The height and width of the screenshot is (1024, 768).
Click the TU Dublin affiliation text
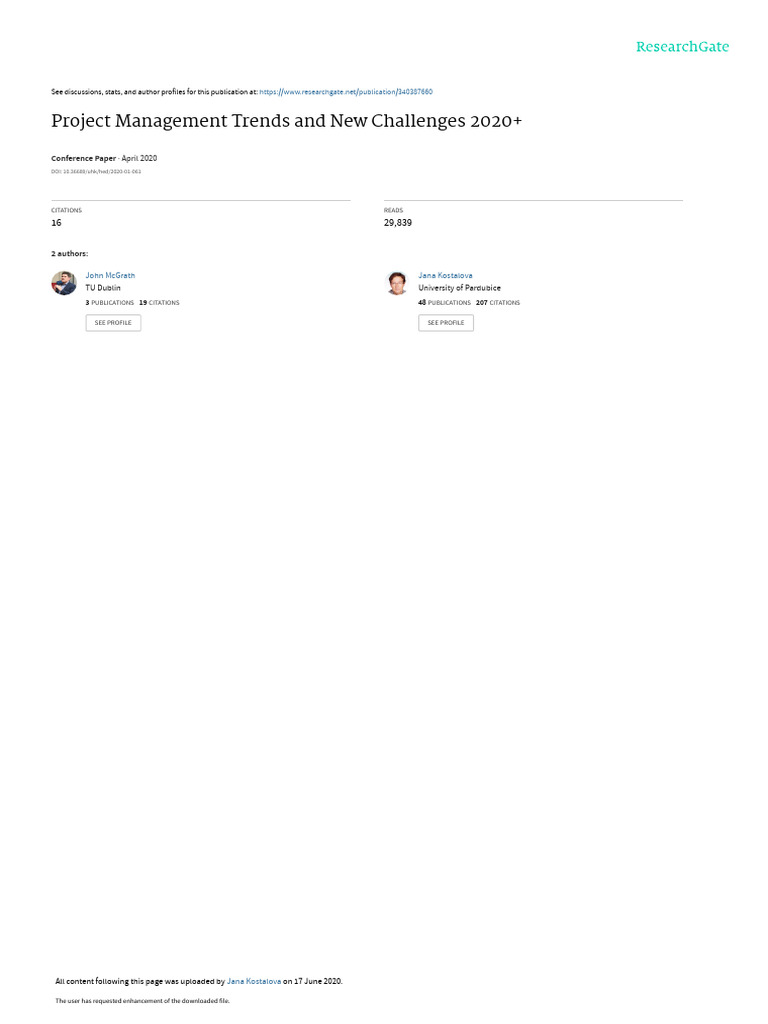(x=103, y=288)
